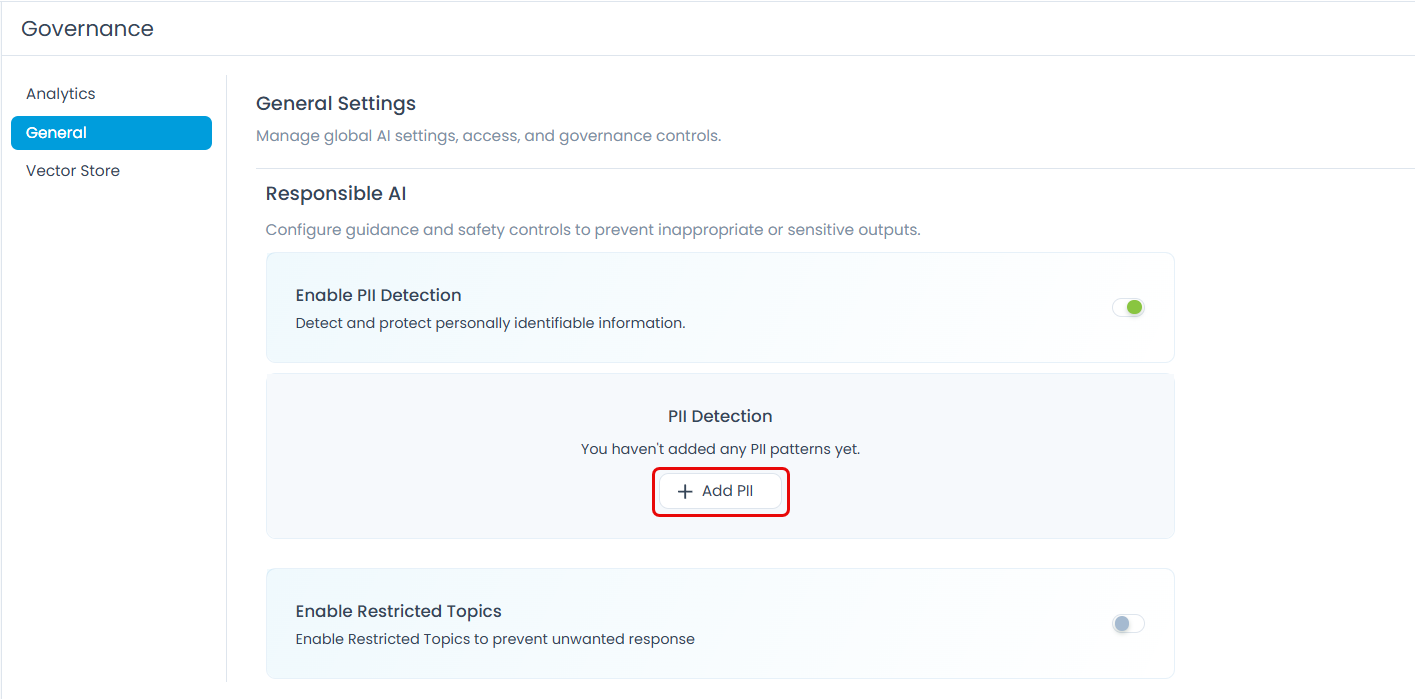The image size is (1415, 699).
Task: Click the "Configure guidance and safety controls" description
Action: [592, 230]
